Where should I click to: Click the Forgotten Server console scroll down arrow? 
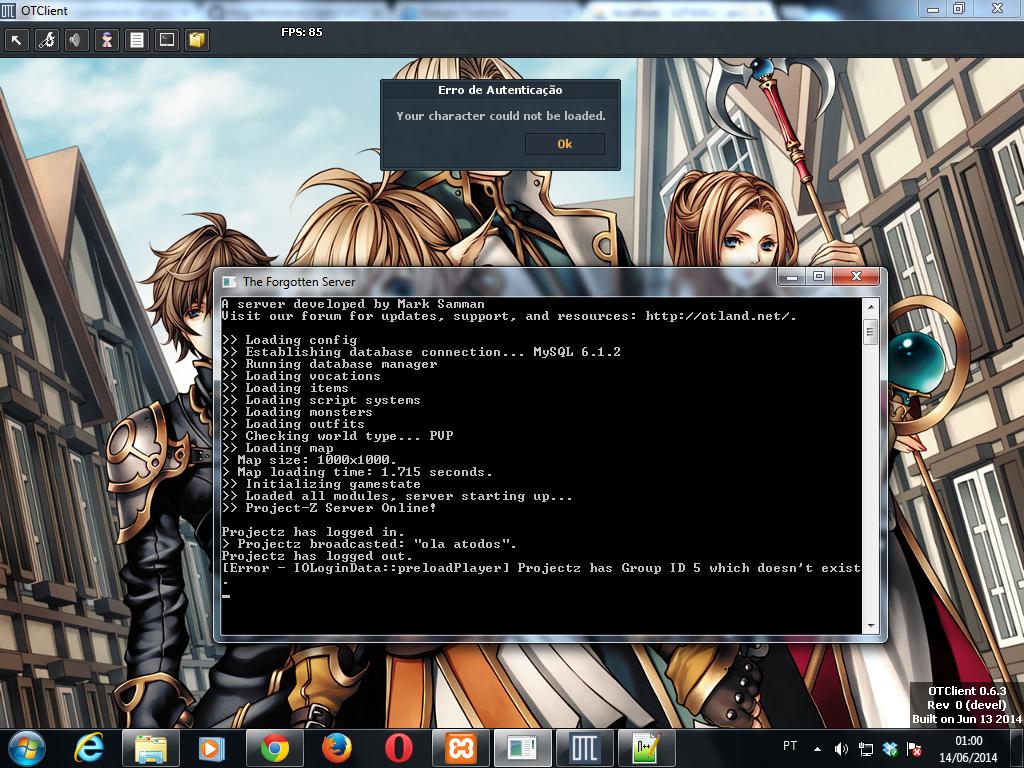coord(871,626)
